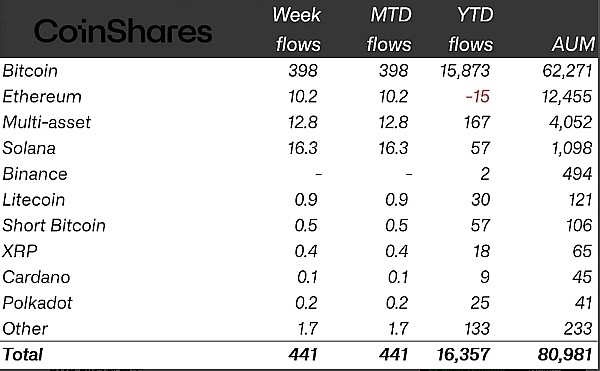Click the AUM column header
The height and width of the screenshot is (371, 600).
click(x=573, y=44)
